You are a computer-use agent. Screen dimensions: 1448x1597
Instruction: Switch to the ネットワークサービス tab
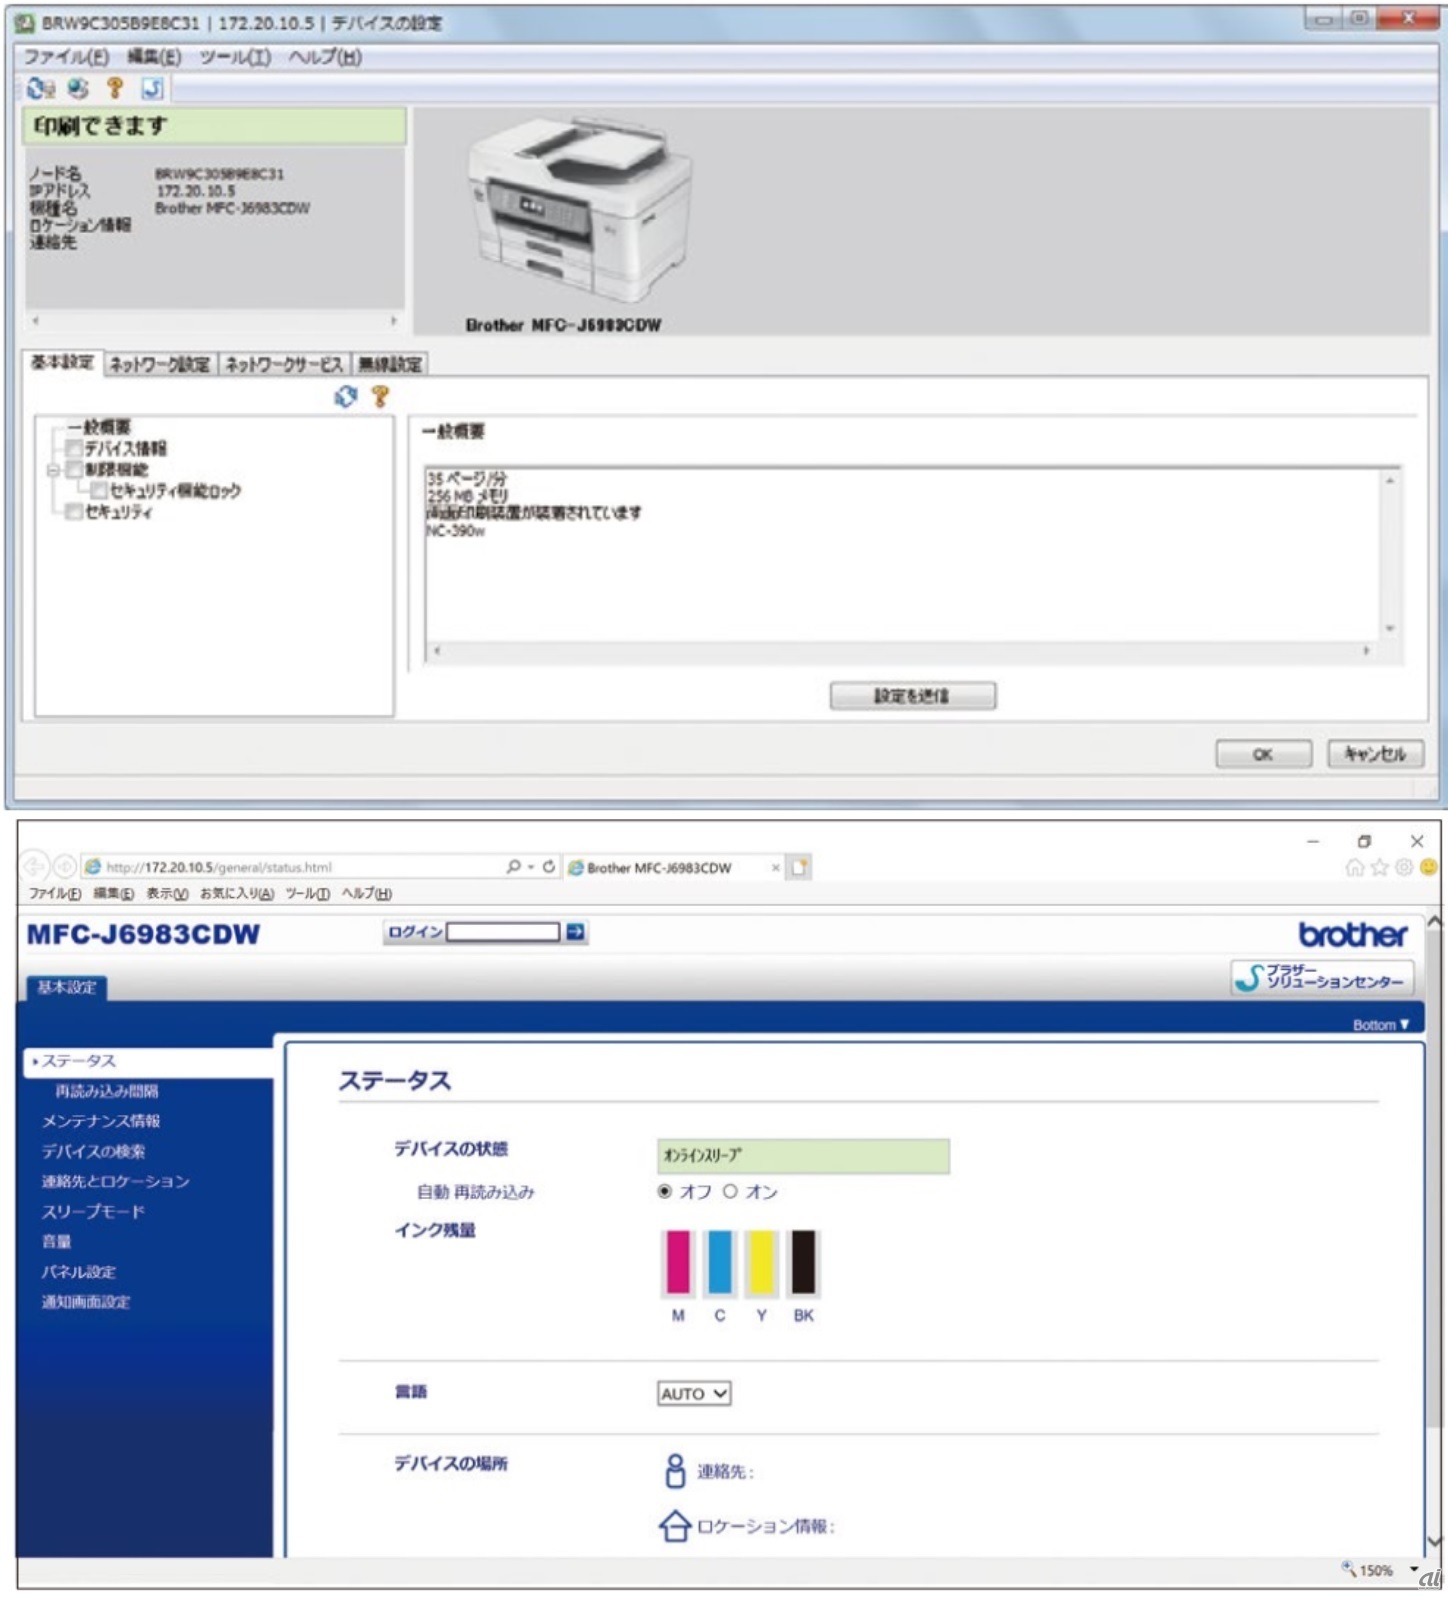[x=284, y=364]
